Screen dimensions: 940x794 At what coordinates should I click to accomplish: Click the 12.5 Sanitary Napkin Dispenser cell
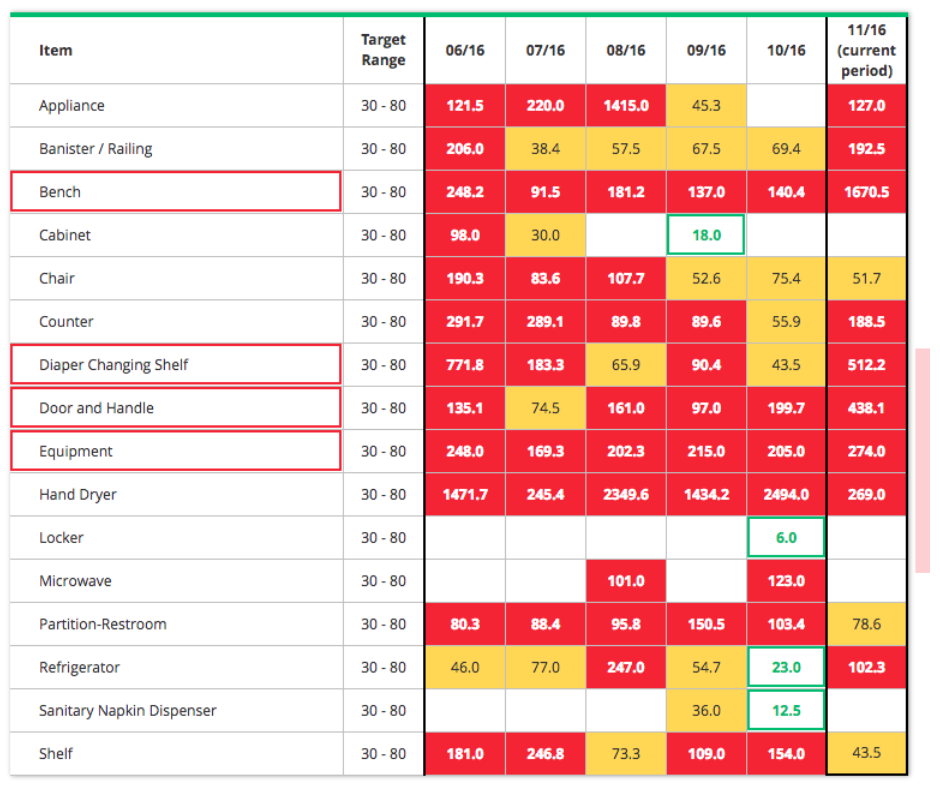(786, 710)
